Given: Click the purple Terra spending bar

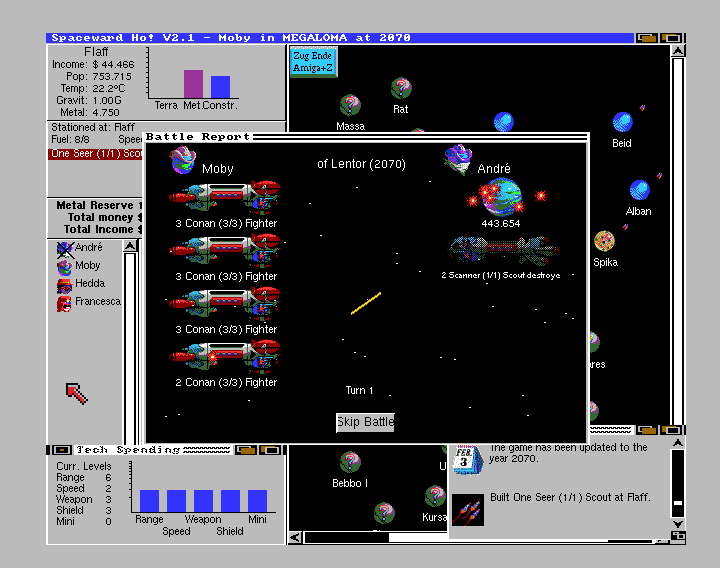Looking at the screenshot, I should [193, 84].
